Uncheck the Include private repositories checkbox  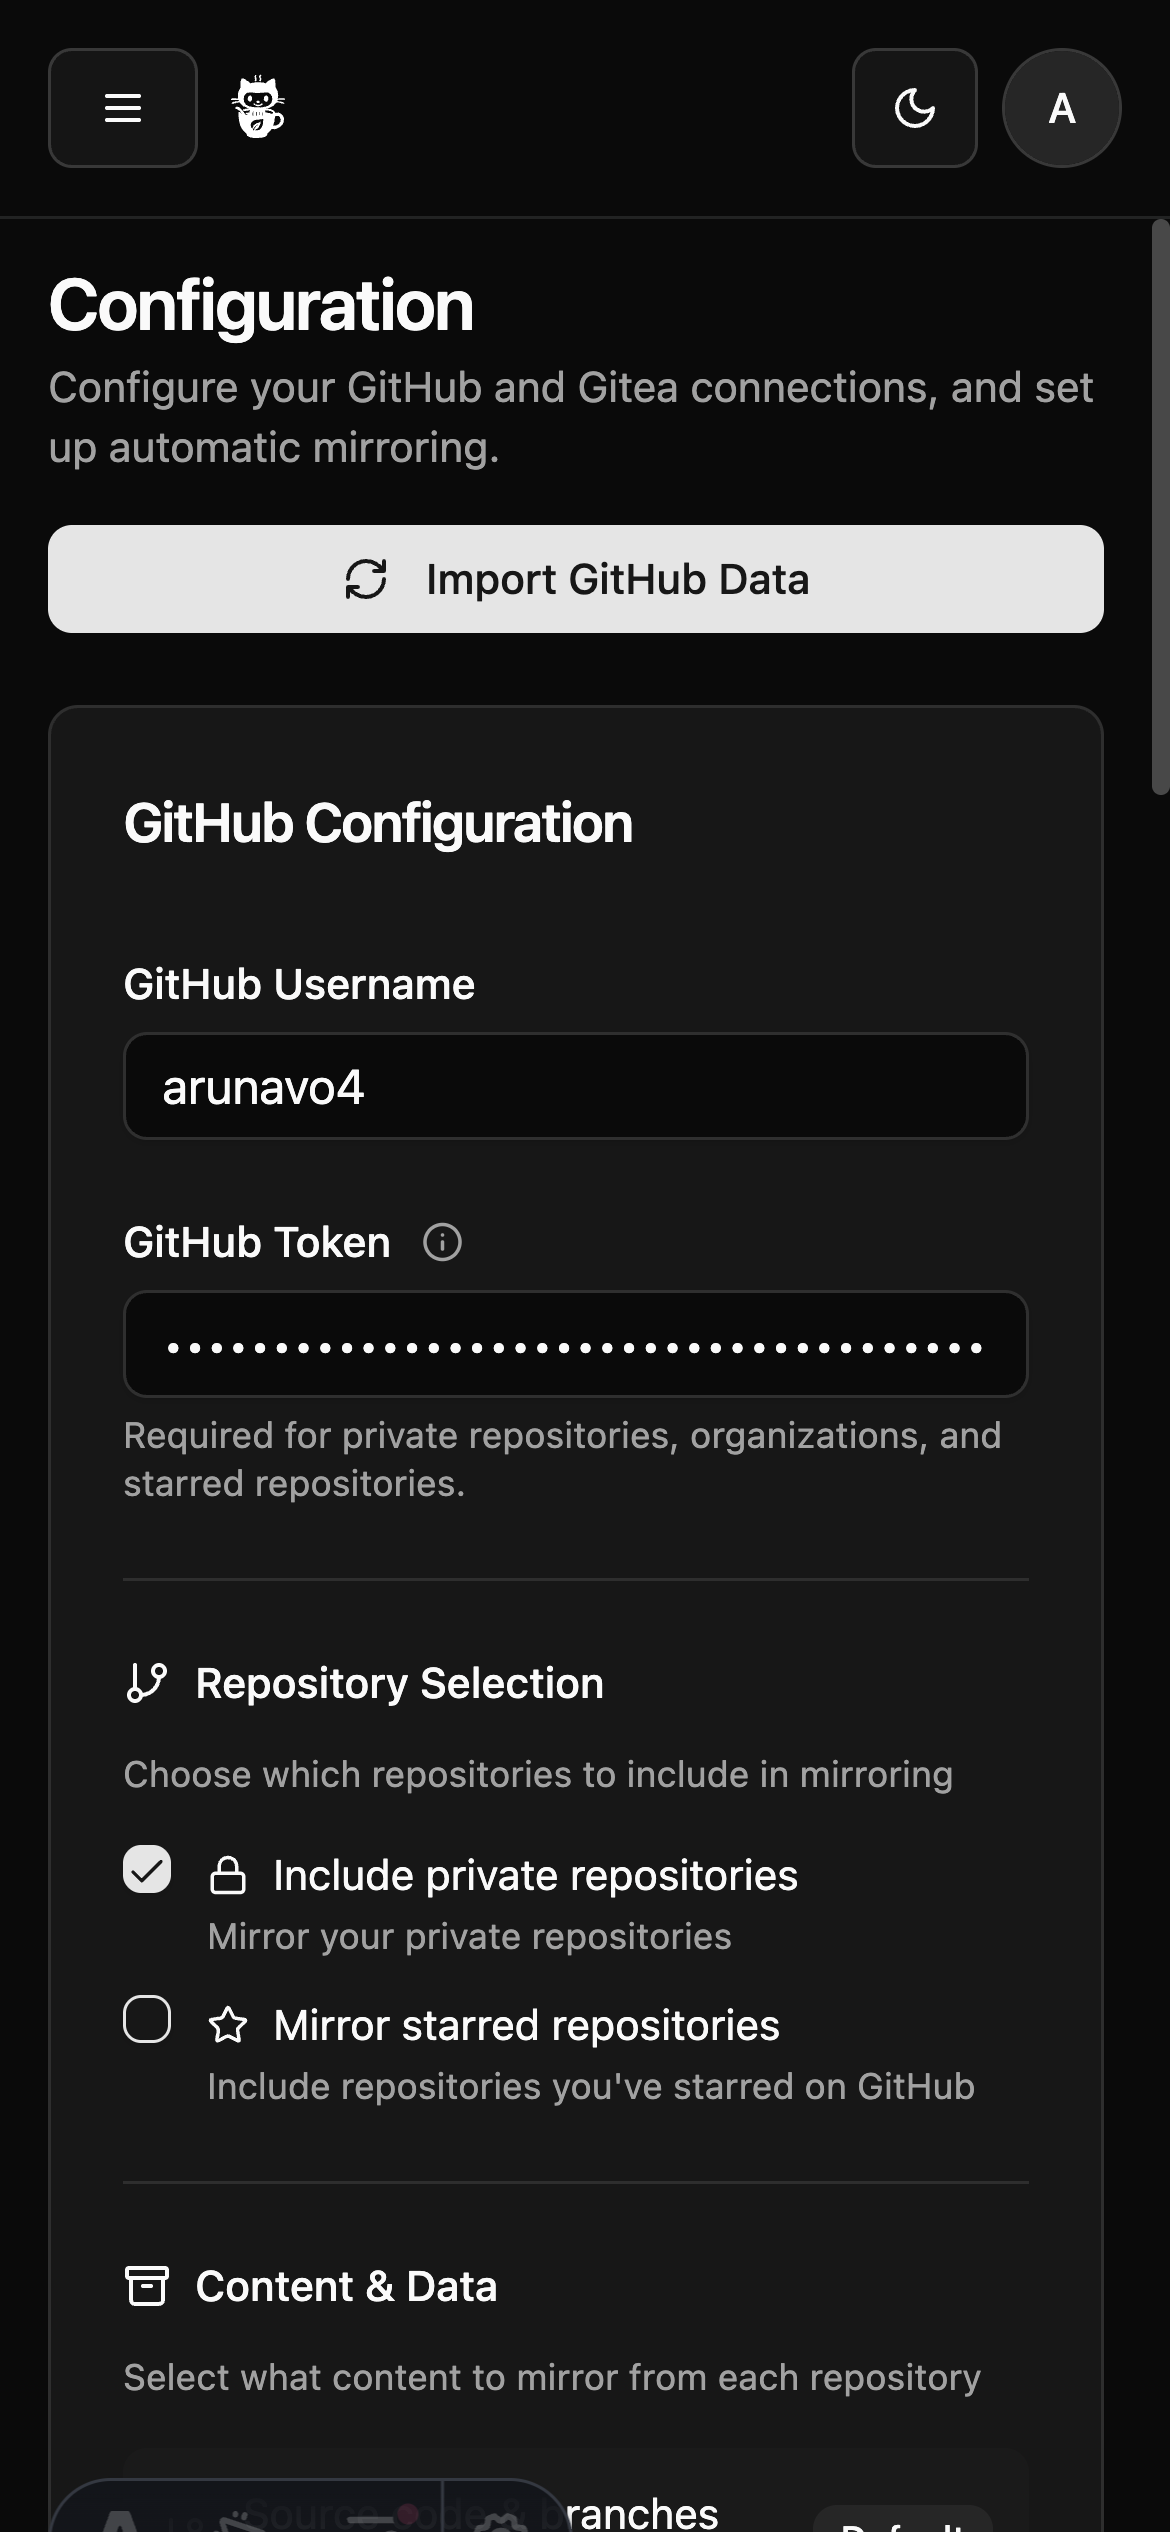[147, 1870]
